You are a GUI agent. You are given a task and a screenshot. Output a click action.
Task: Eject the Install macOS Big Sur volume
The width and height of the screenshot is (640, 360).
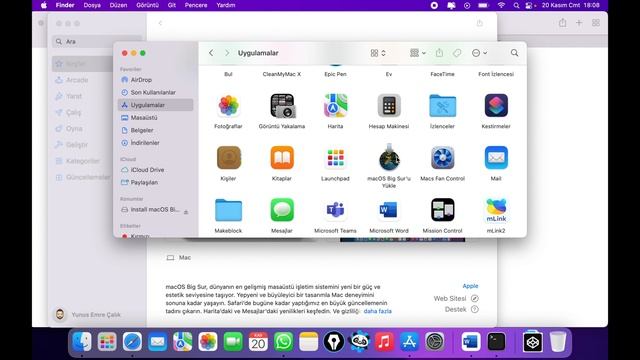[186, 212]
